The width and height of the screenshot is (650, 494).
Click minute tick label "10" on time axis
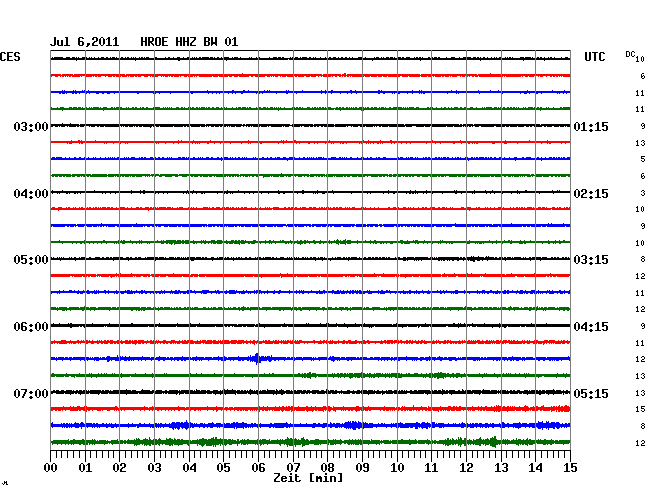coord(397,467)
